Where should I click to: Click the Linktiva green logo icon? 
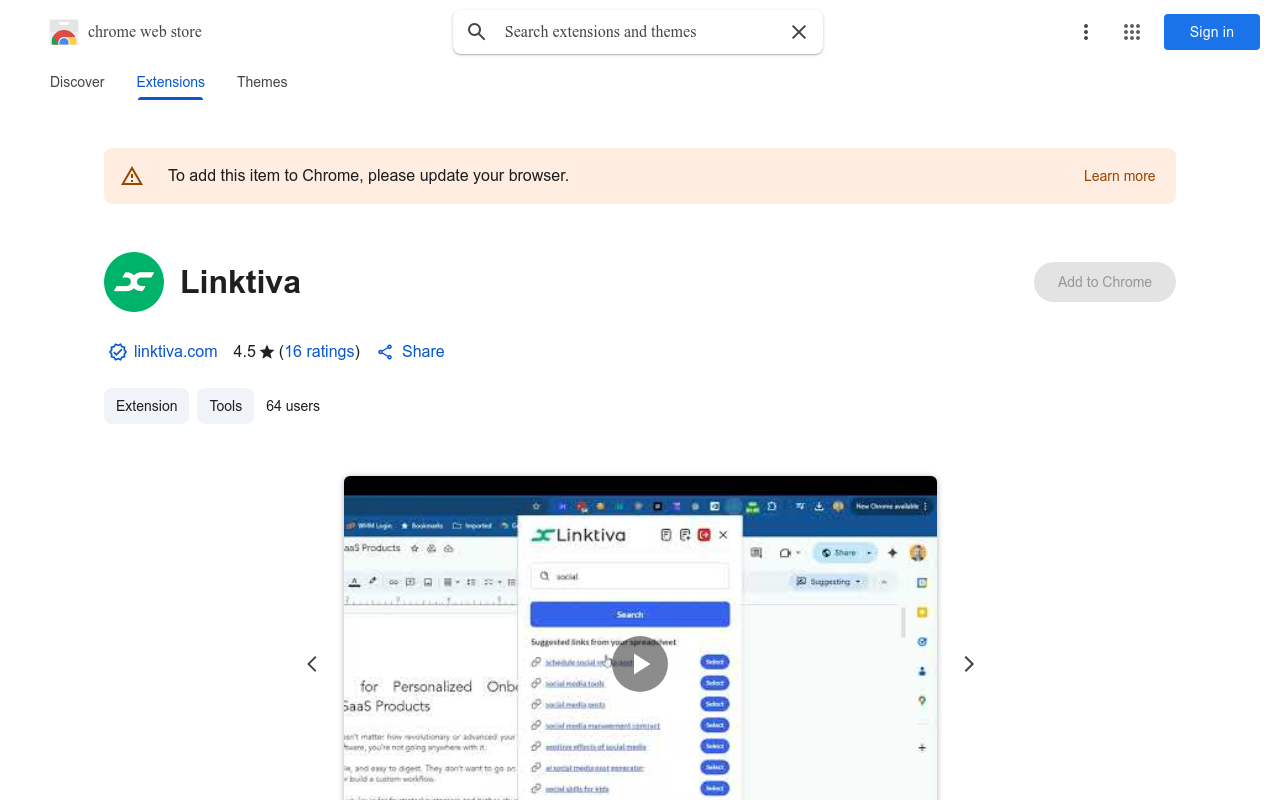coord(134,282)
